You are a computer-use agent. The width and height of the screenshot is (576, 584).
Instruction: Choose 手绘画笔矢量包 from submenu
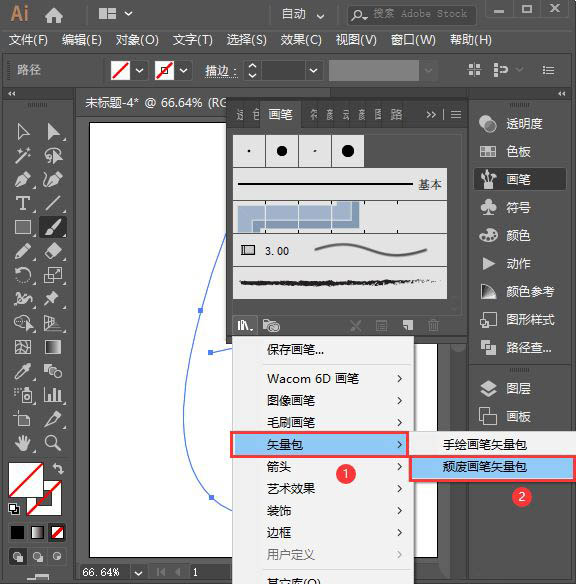(491, 445)
